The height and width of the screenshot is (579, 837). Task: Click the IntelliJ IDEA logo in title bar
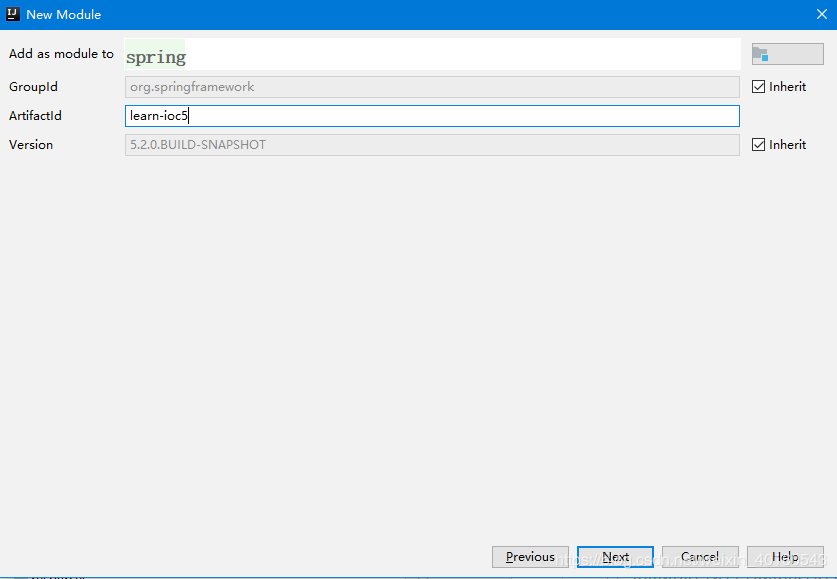click(x=13, y=14)
